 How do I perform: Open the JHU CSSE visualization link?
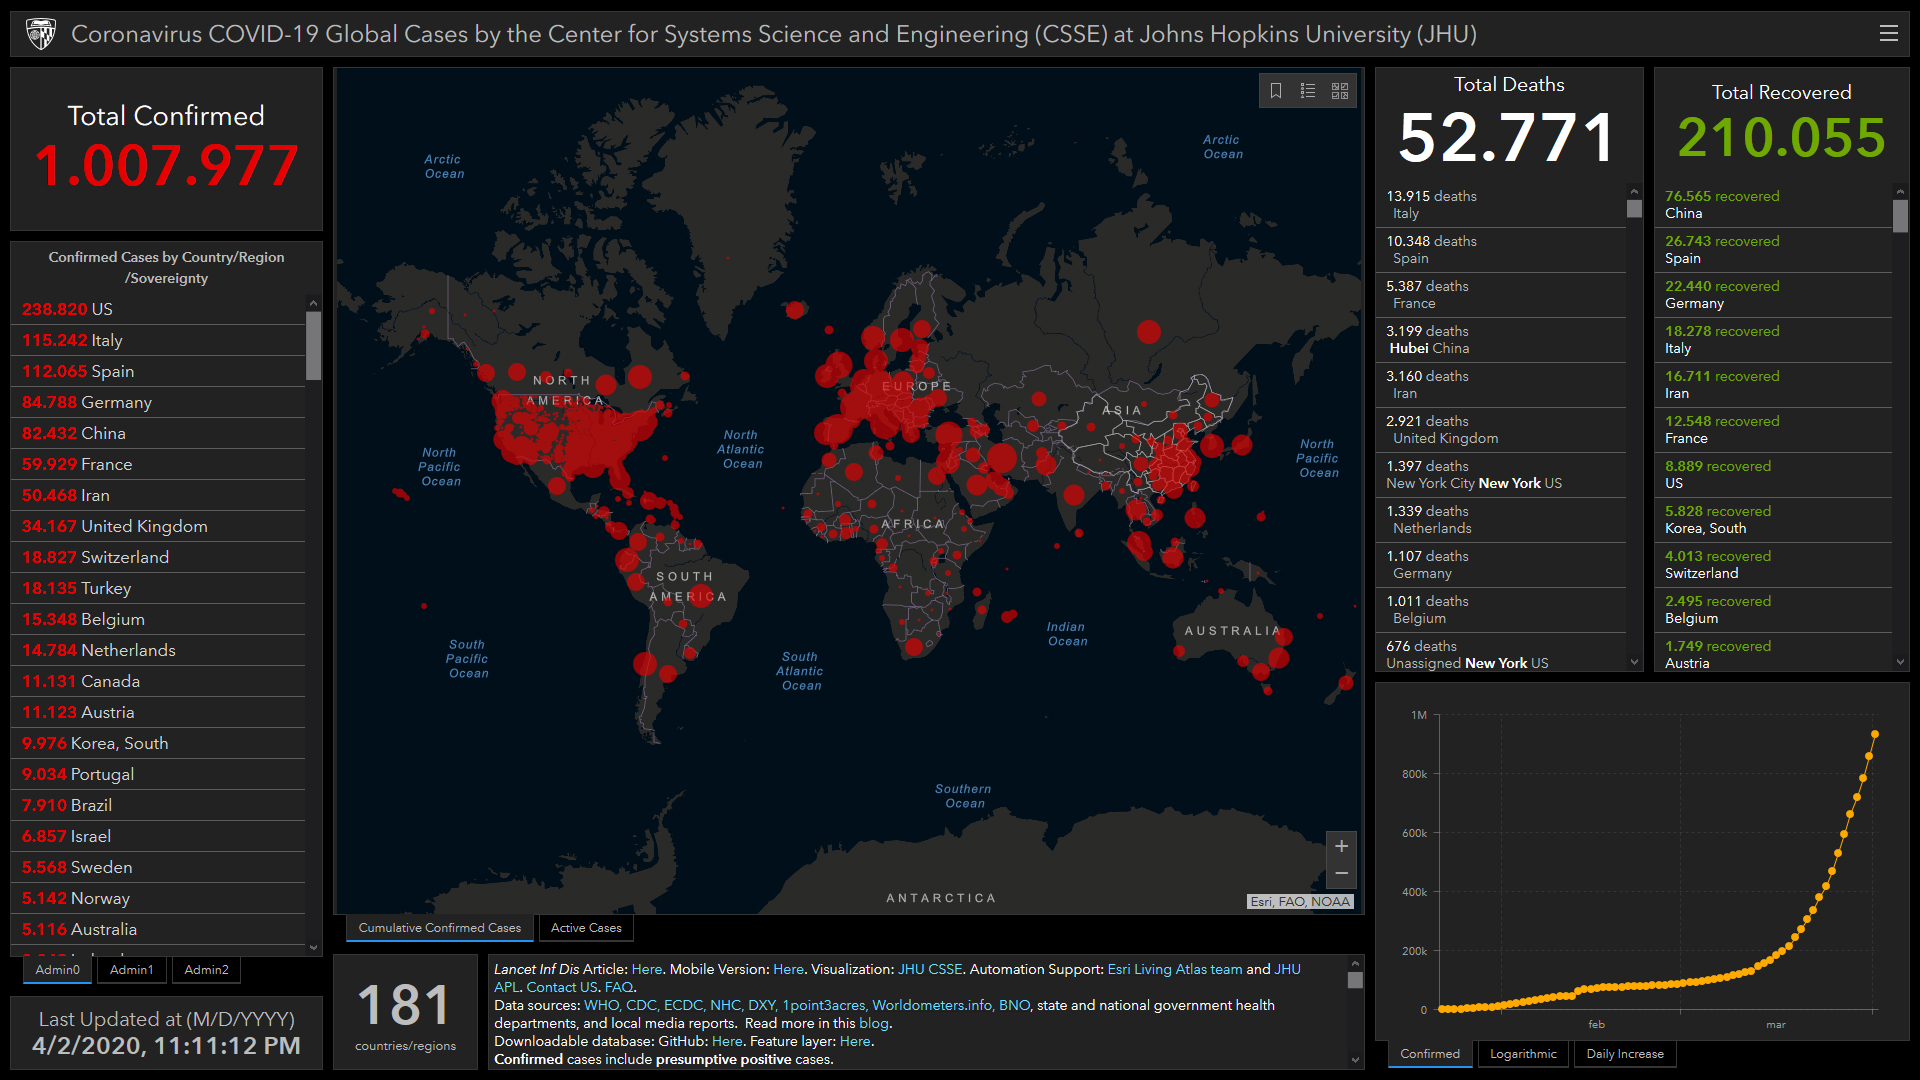pos(929,969)
